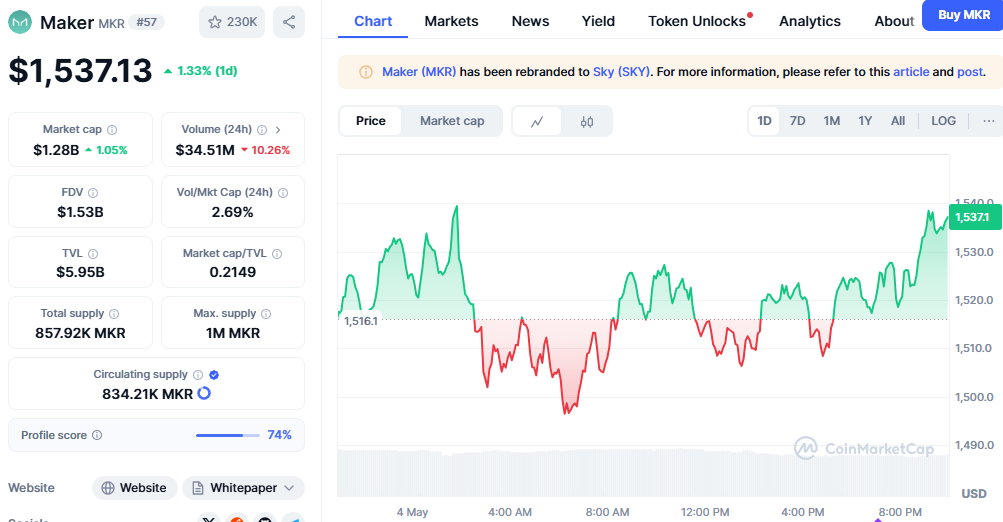Click the Market cap info icon
This screenshot has width=1003, height=522.
[x=112, y=130]
